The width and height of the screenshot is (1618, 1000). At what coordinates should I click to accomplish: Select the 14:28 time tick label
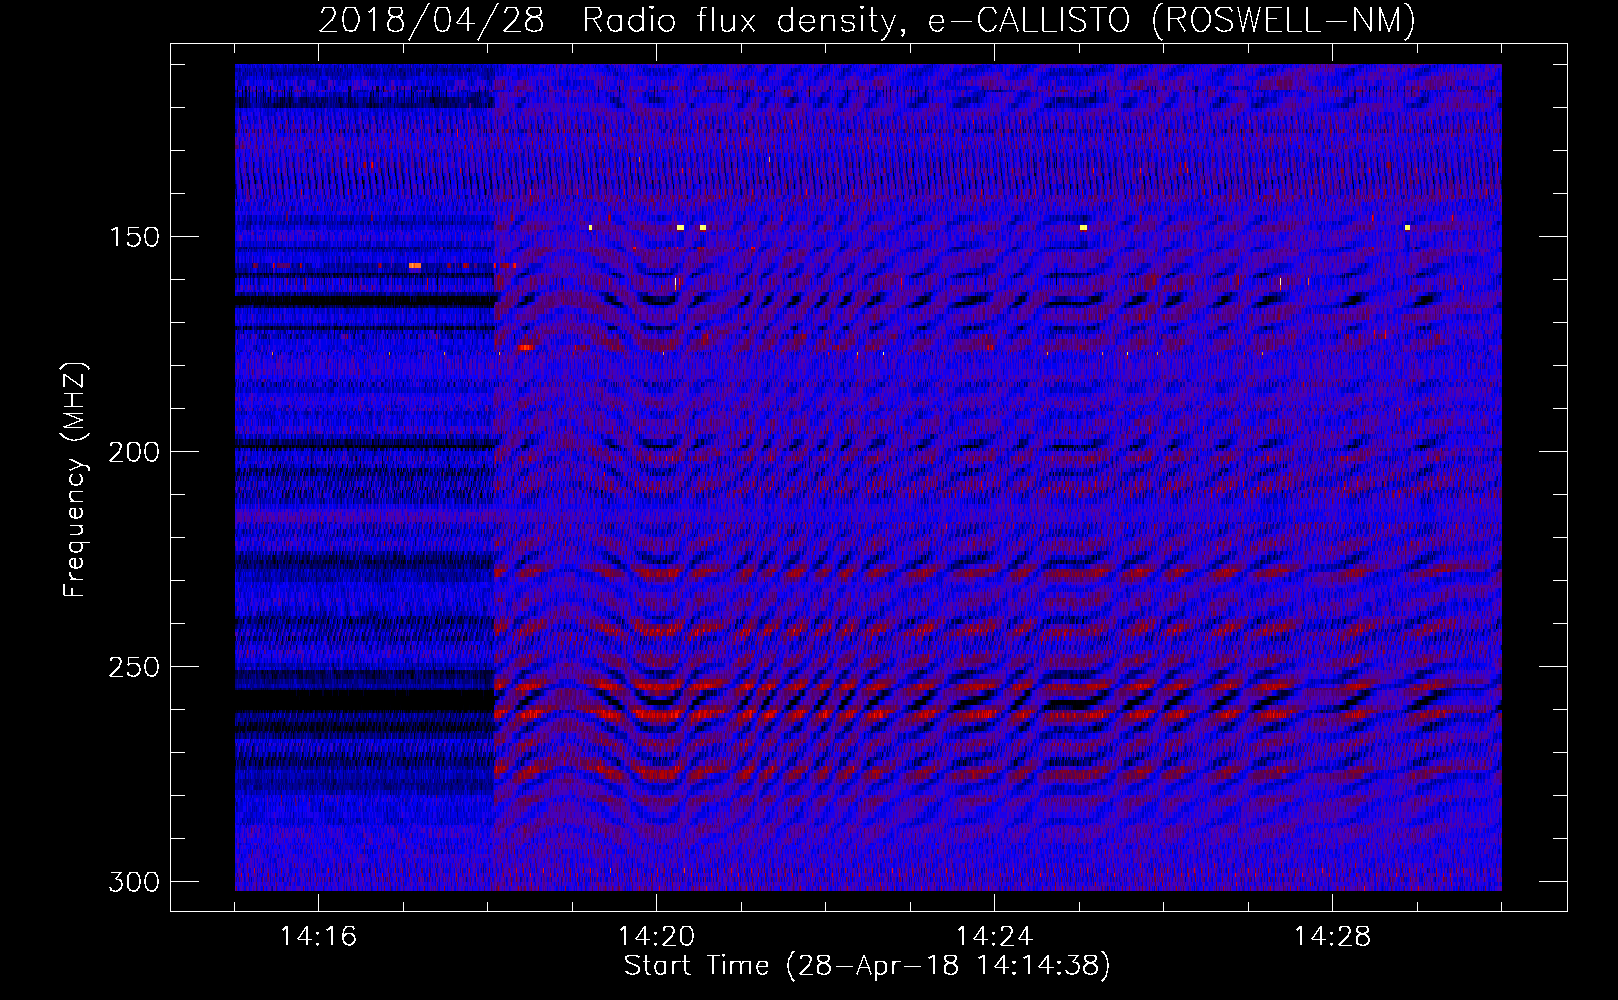click(x=1333, y=937)
